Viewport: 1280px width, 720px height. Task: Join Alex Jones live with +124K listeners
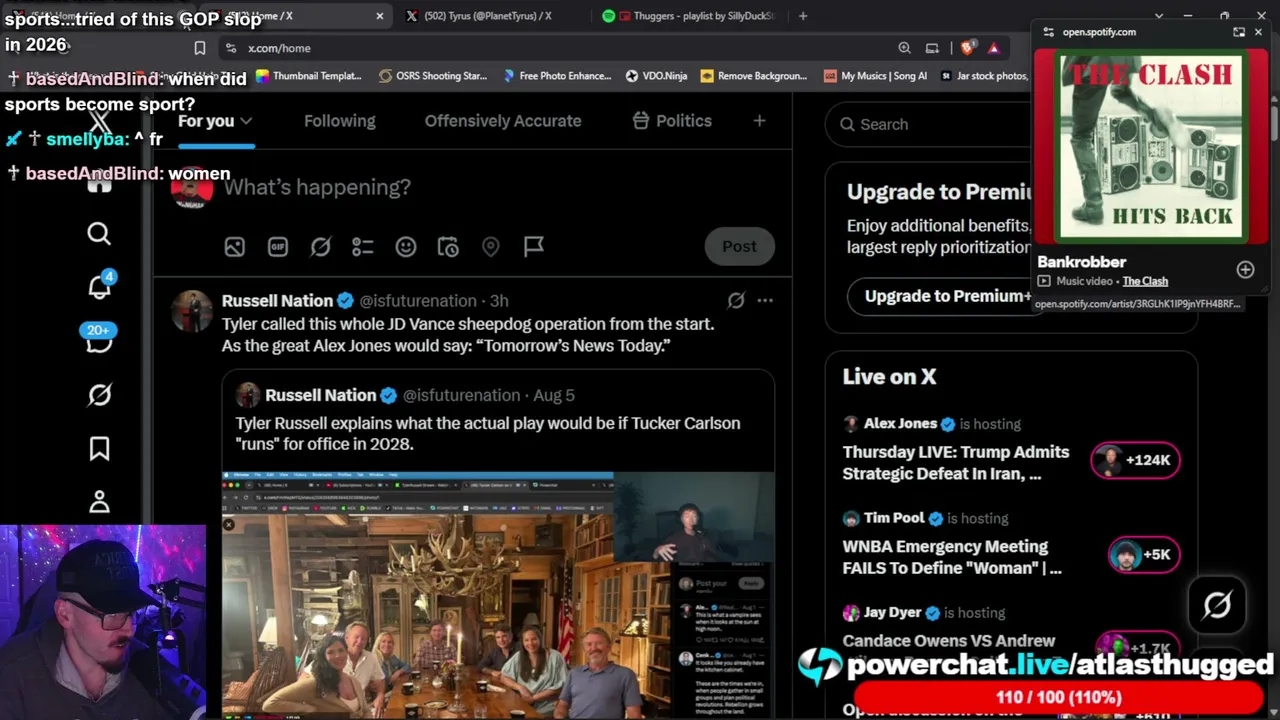(1135, 460)
